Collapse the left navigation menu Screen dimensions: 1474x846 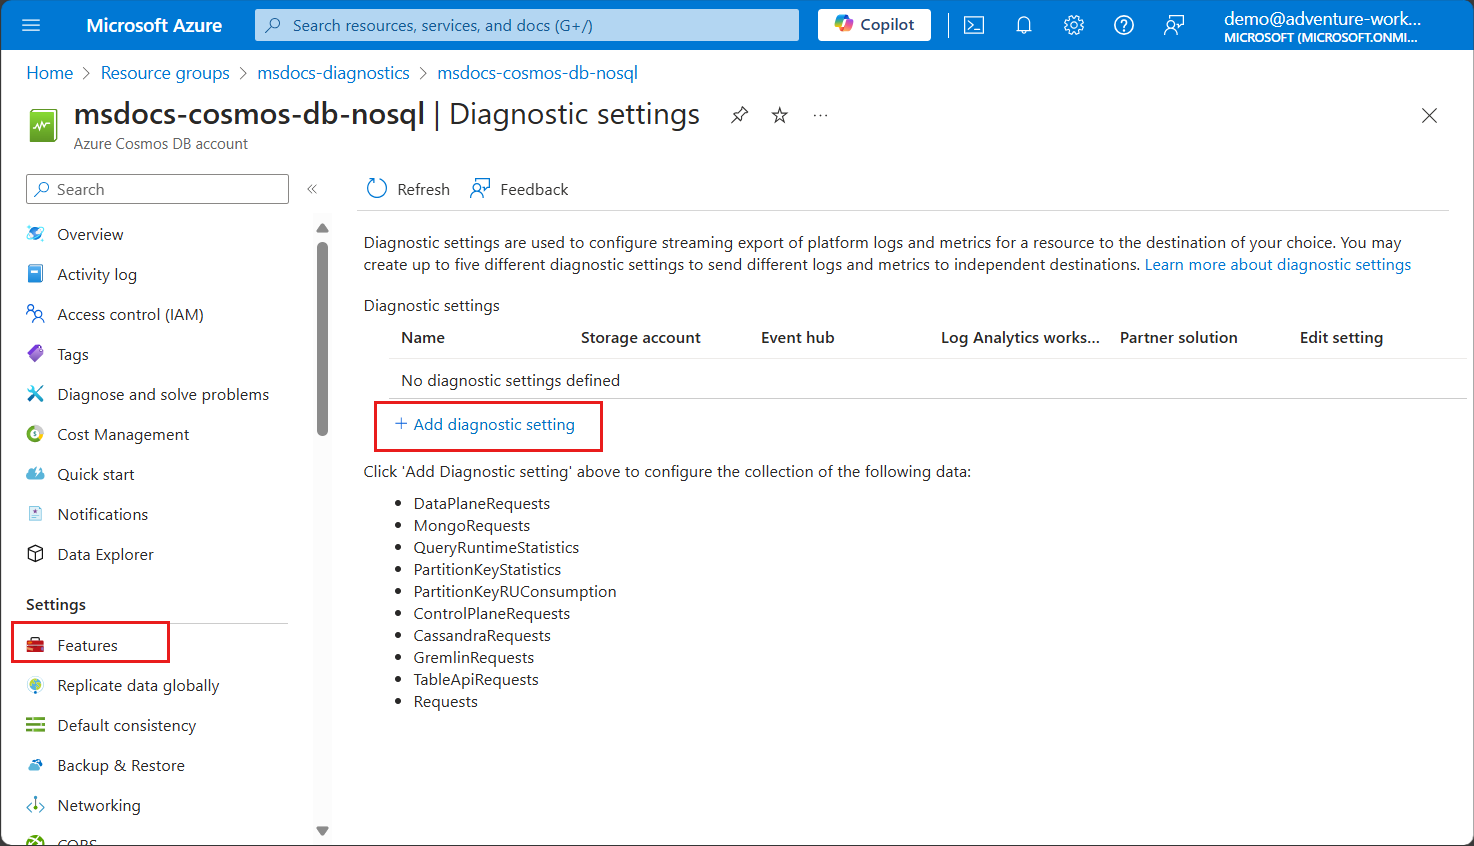[x=312, y=189]
